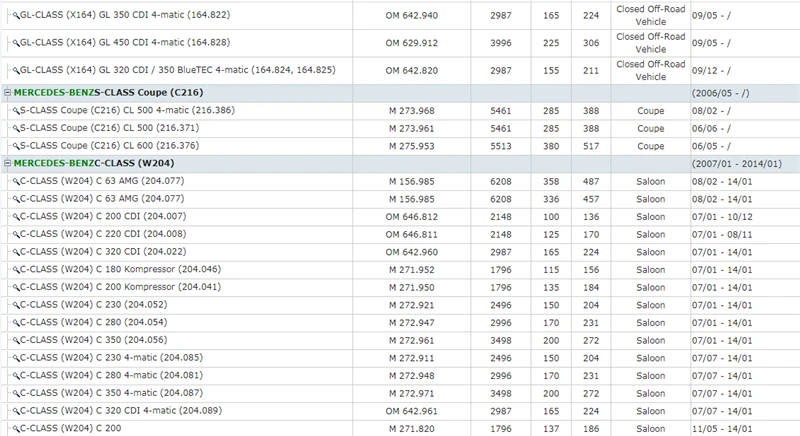Open S-CLASS Coupe CL 600 (216.376)
The height and width of the screenshot is (436, 800).
109,146
